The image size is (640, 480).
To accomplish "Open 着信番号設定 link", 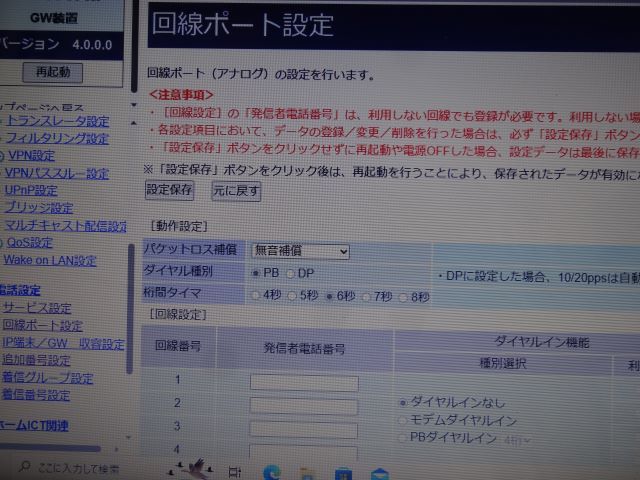I will tap(36, 395).
